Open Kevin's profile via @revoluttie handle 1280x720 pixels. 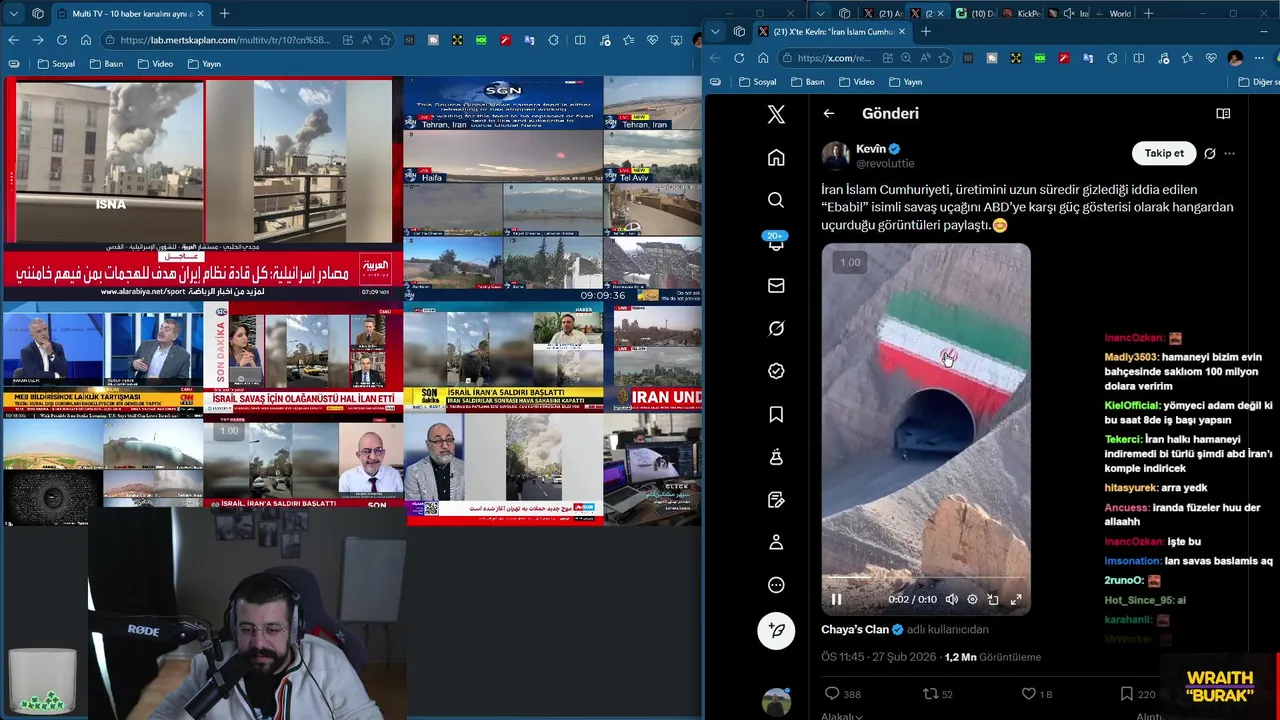pyautogui.click(x=885, y=164)
